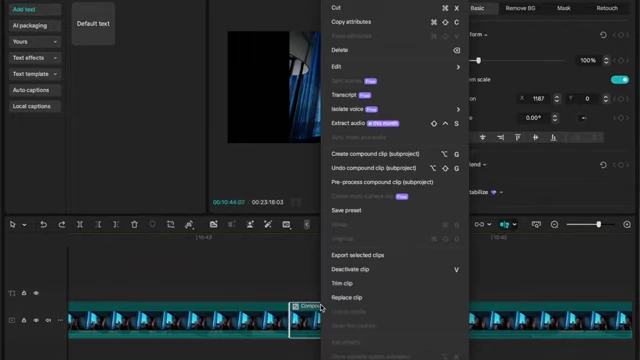Viewport: 640px width, 360px height.
Task: Hide the text track with eye icon
Action: pos(36,293)
